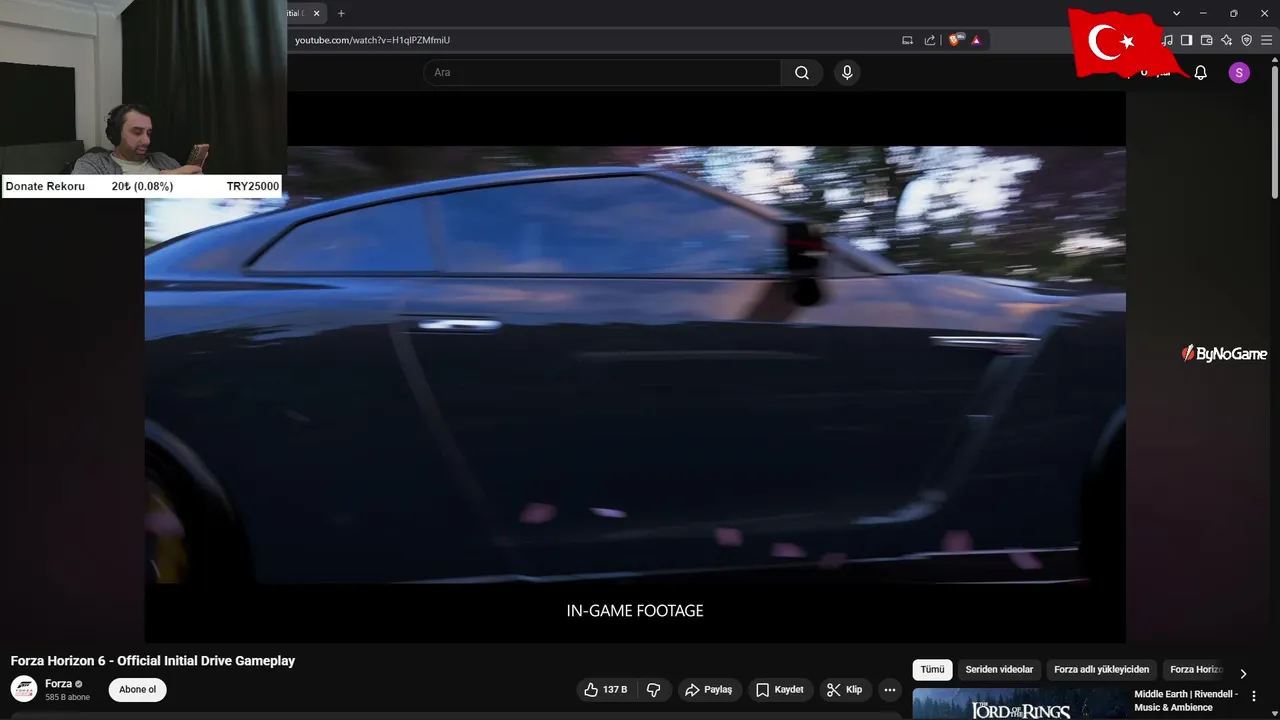Open the purple S account avatar
The width and height of the screenshot is (1280, 720).
point(1239,72)
